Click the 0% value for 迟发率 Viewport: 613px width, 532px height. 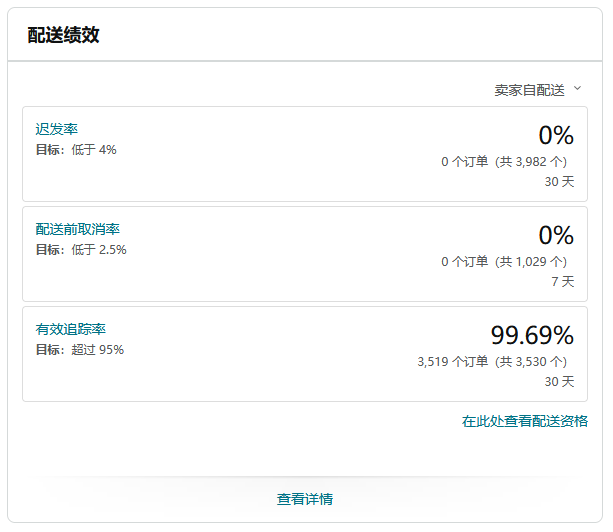pos(556,135)
